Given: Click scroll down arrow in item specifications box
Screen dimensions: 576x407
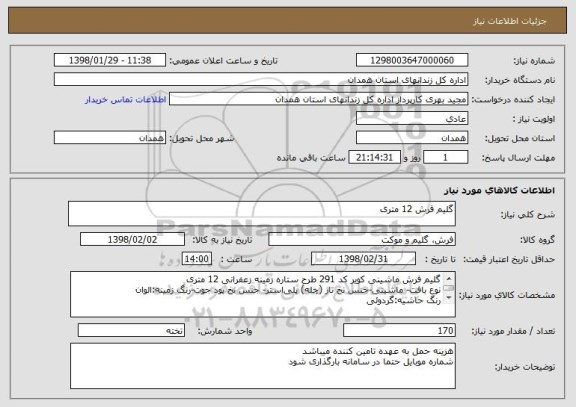Looking at the screenshot, I should click(449, 297).
